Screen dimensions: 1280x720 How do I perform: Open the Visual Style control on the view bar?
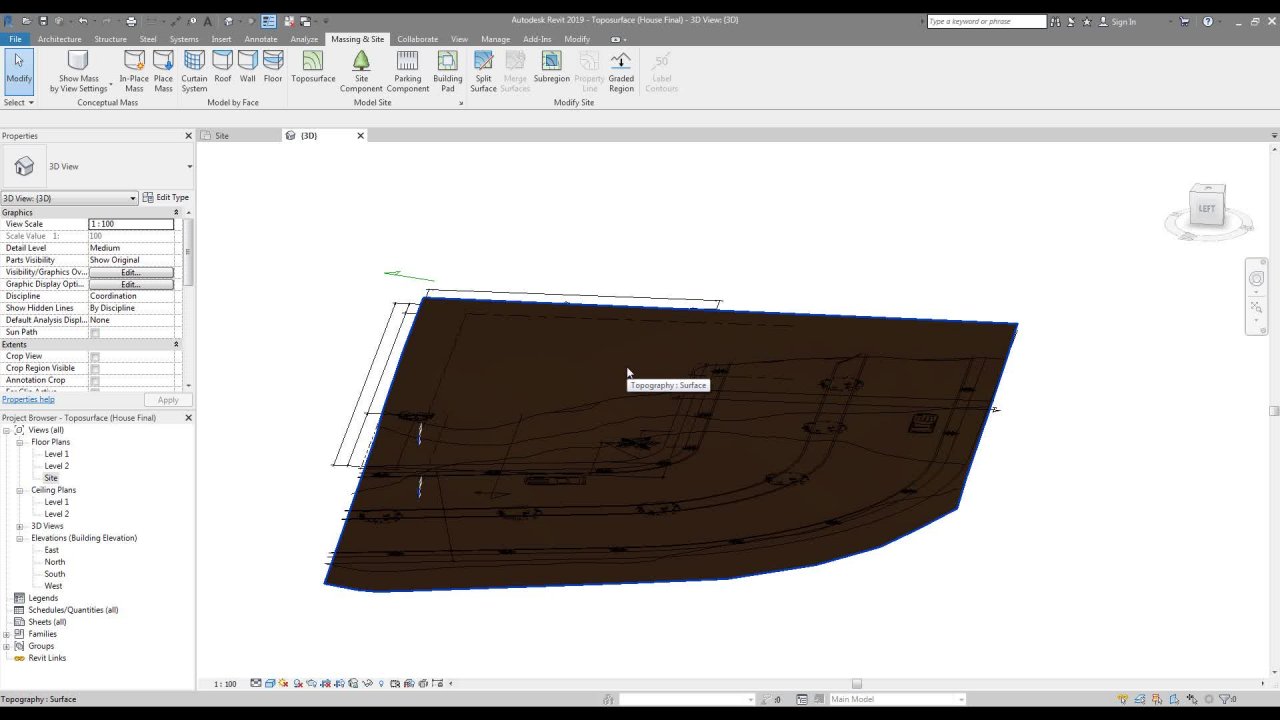point(268,683)
